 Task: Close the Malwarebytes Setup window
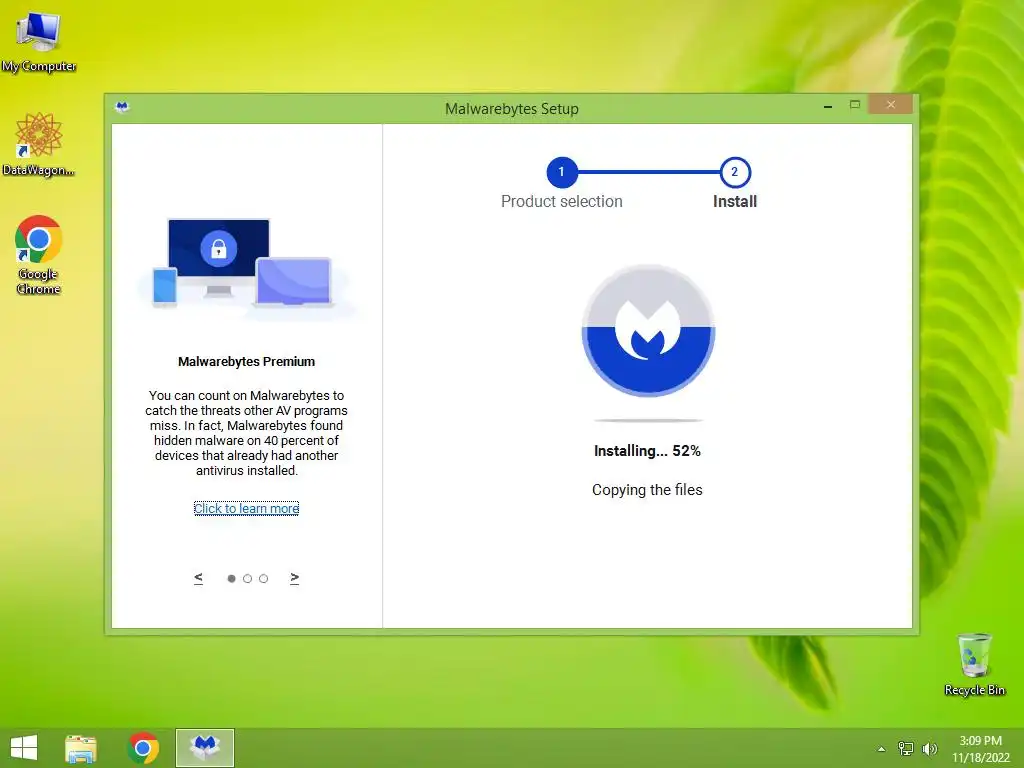(890, 104)
